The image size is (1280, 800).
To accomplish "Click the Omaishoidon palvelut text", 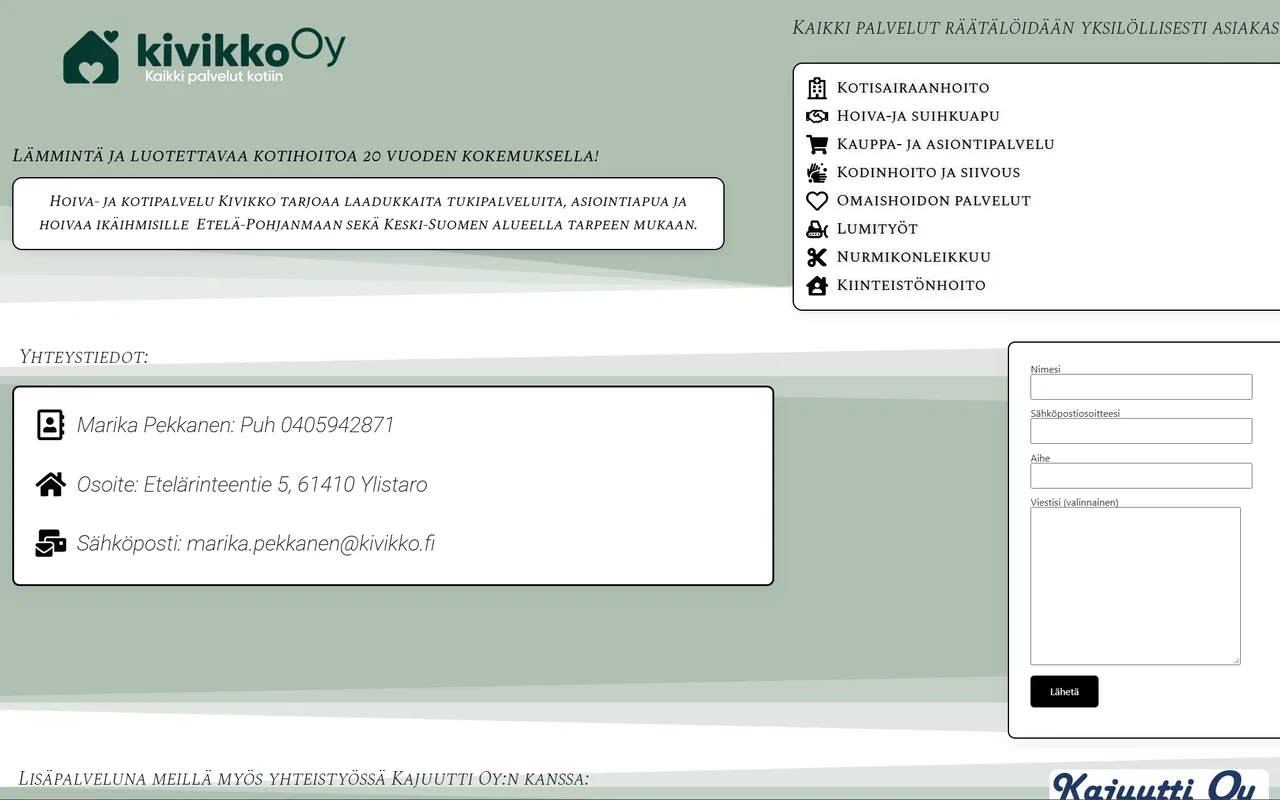I will [x=933, y=201].
